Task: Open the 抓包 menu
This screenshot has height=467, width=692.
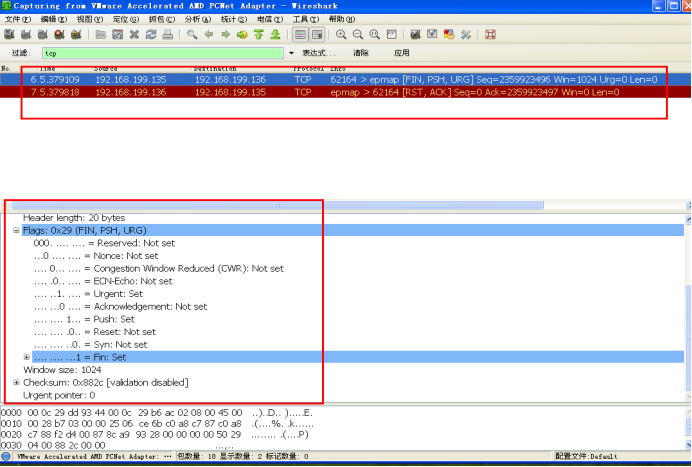Action: coord(162,19)
